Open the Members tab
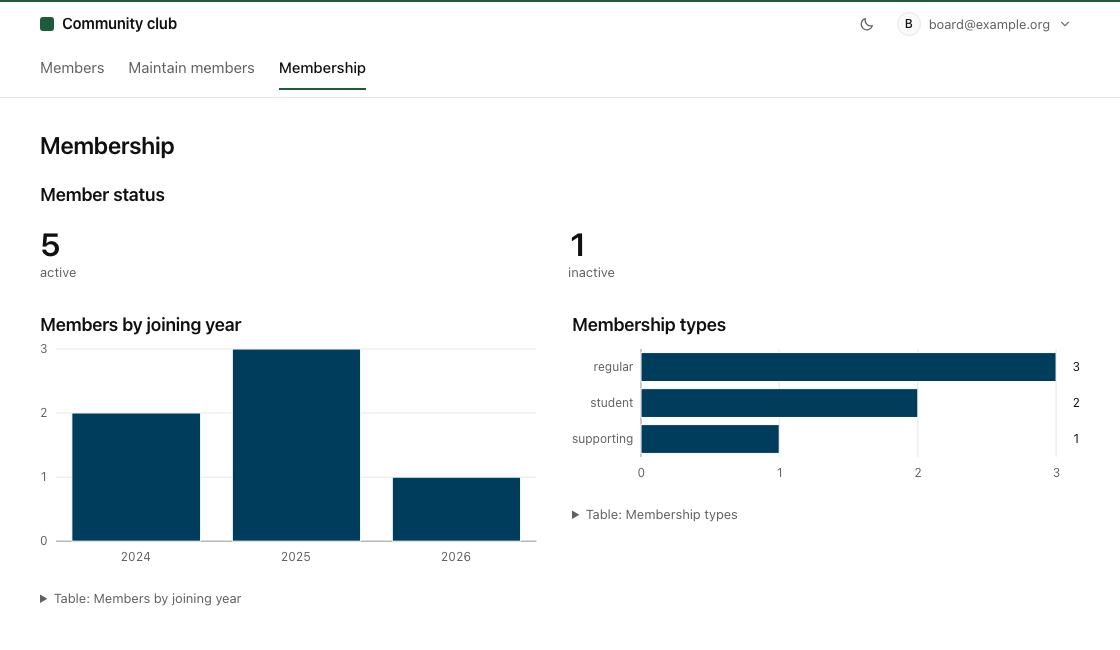This screenshot has height=650, width=1120. pos(72,68)
